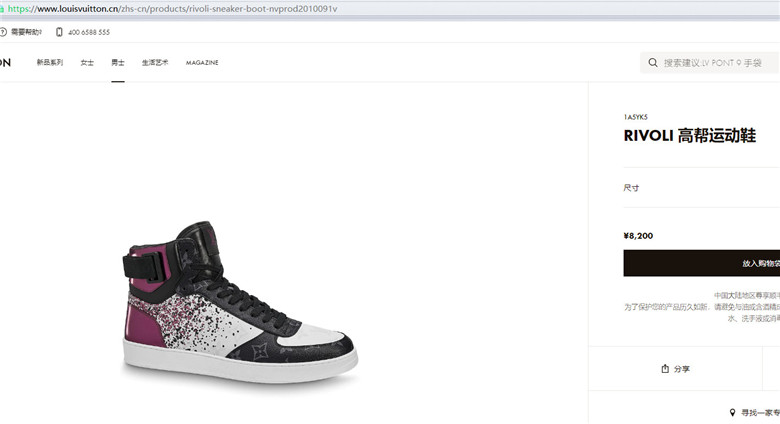Click the 400 6588 555 phone number
Screen dimensions: 780x424
(89, 32)
